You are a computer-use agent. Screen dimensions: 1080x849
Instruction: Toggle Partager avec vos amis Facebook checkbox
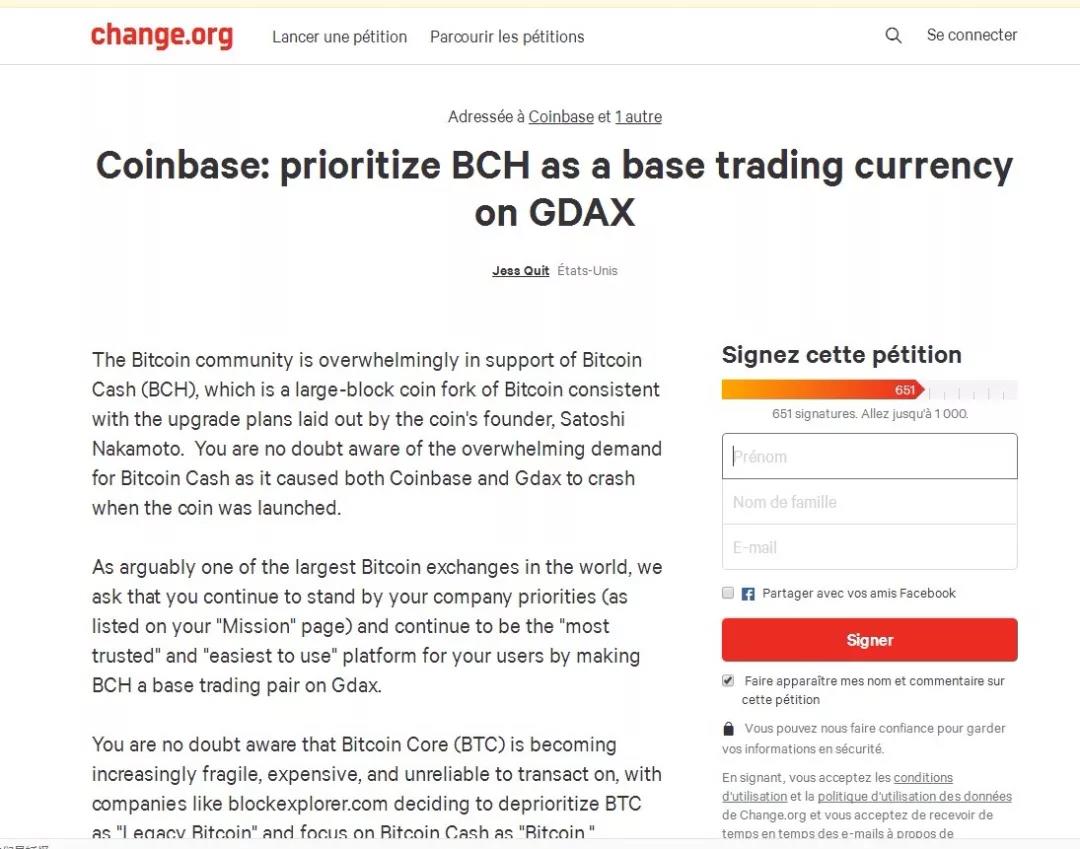pos(728,593)
